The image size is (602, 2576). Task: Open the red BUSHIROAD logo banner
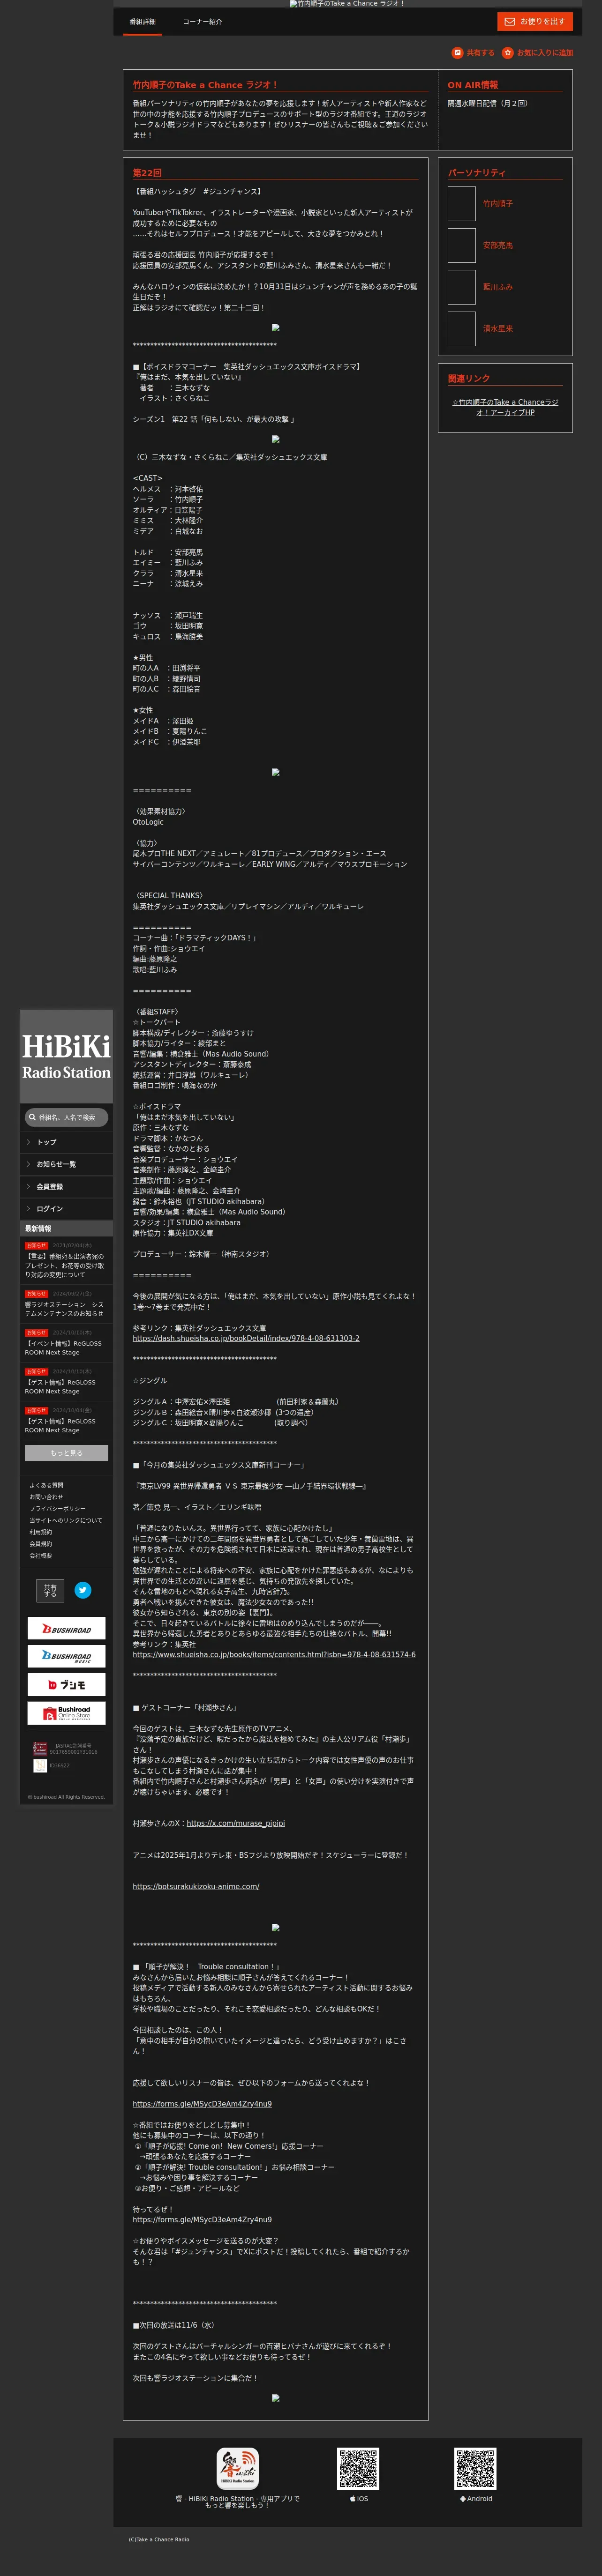[66, 1629]
